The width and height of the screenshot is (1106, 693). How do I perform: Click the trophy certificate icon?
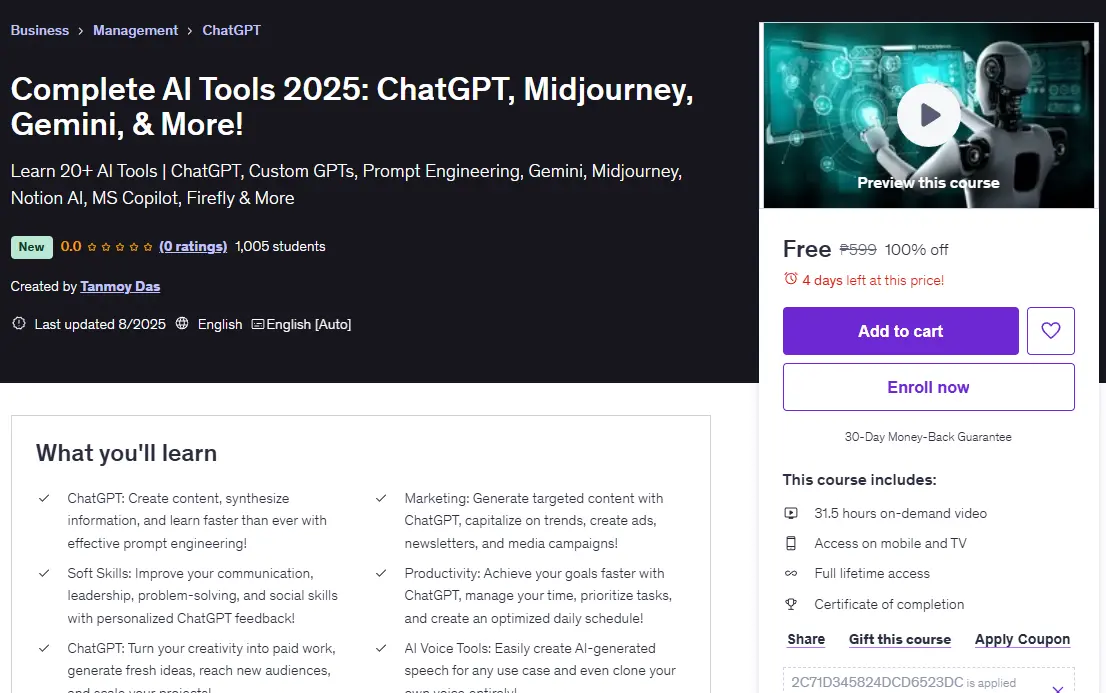click(x=791, y=604)
